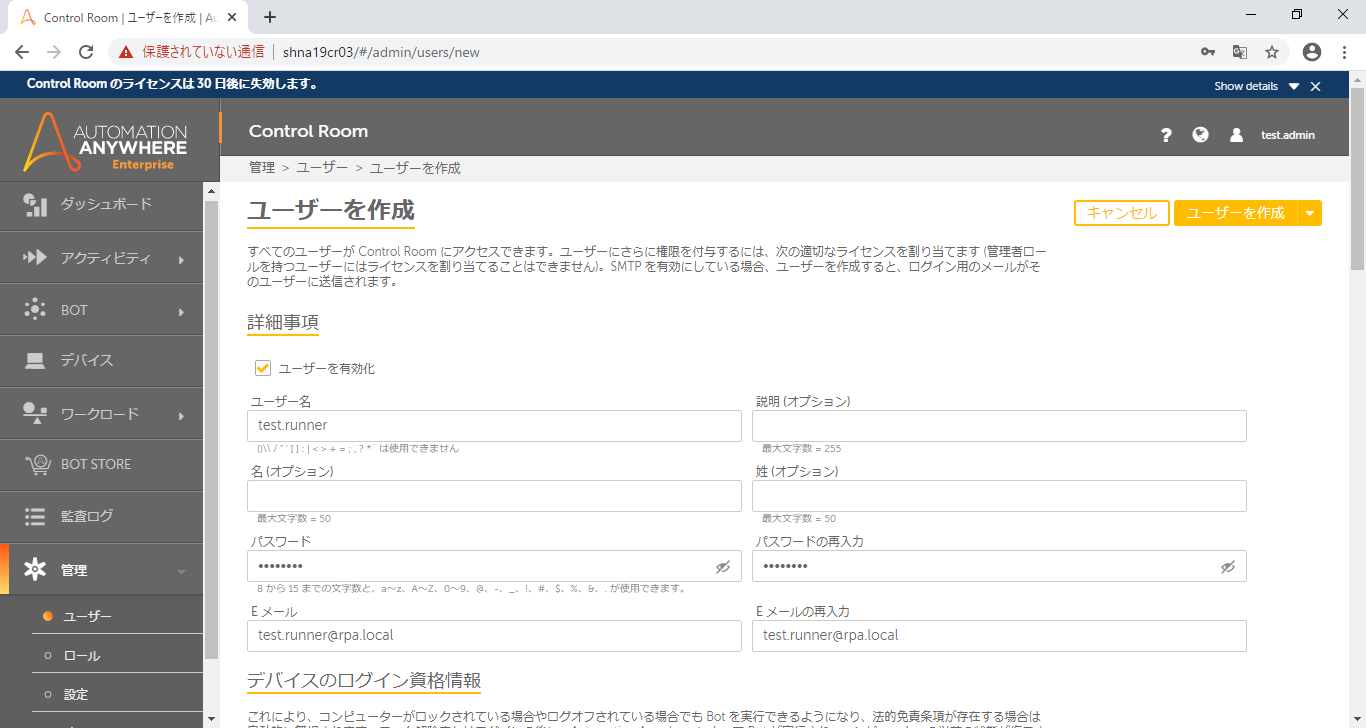Show password via eye icon in パスワード
The image size is (1366, 728).
pos(723,567)
